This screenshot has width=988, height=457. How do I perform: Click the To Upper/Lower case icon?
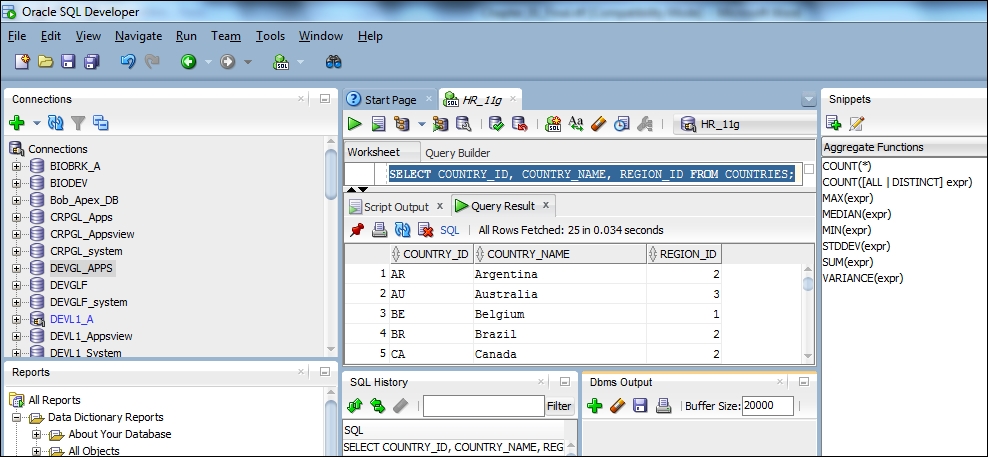click(x=576, y=124)
